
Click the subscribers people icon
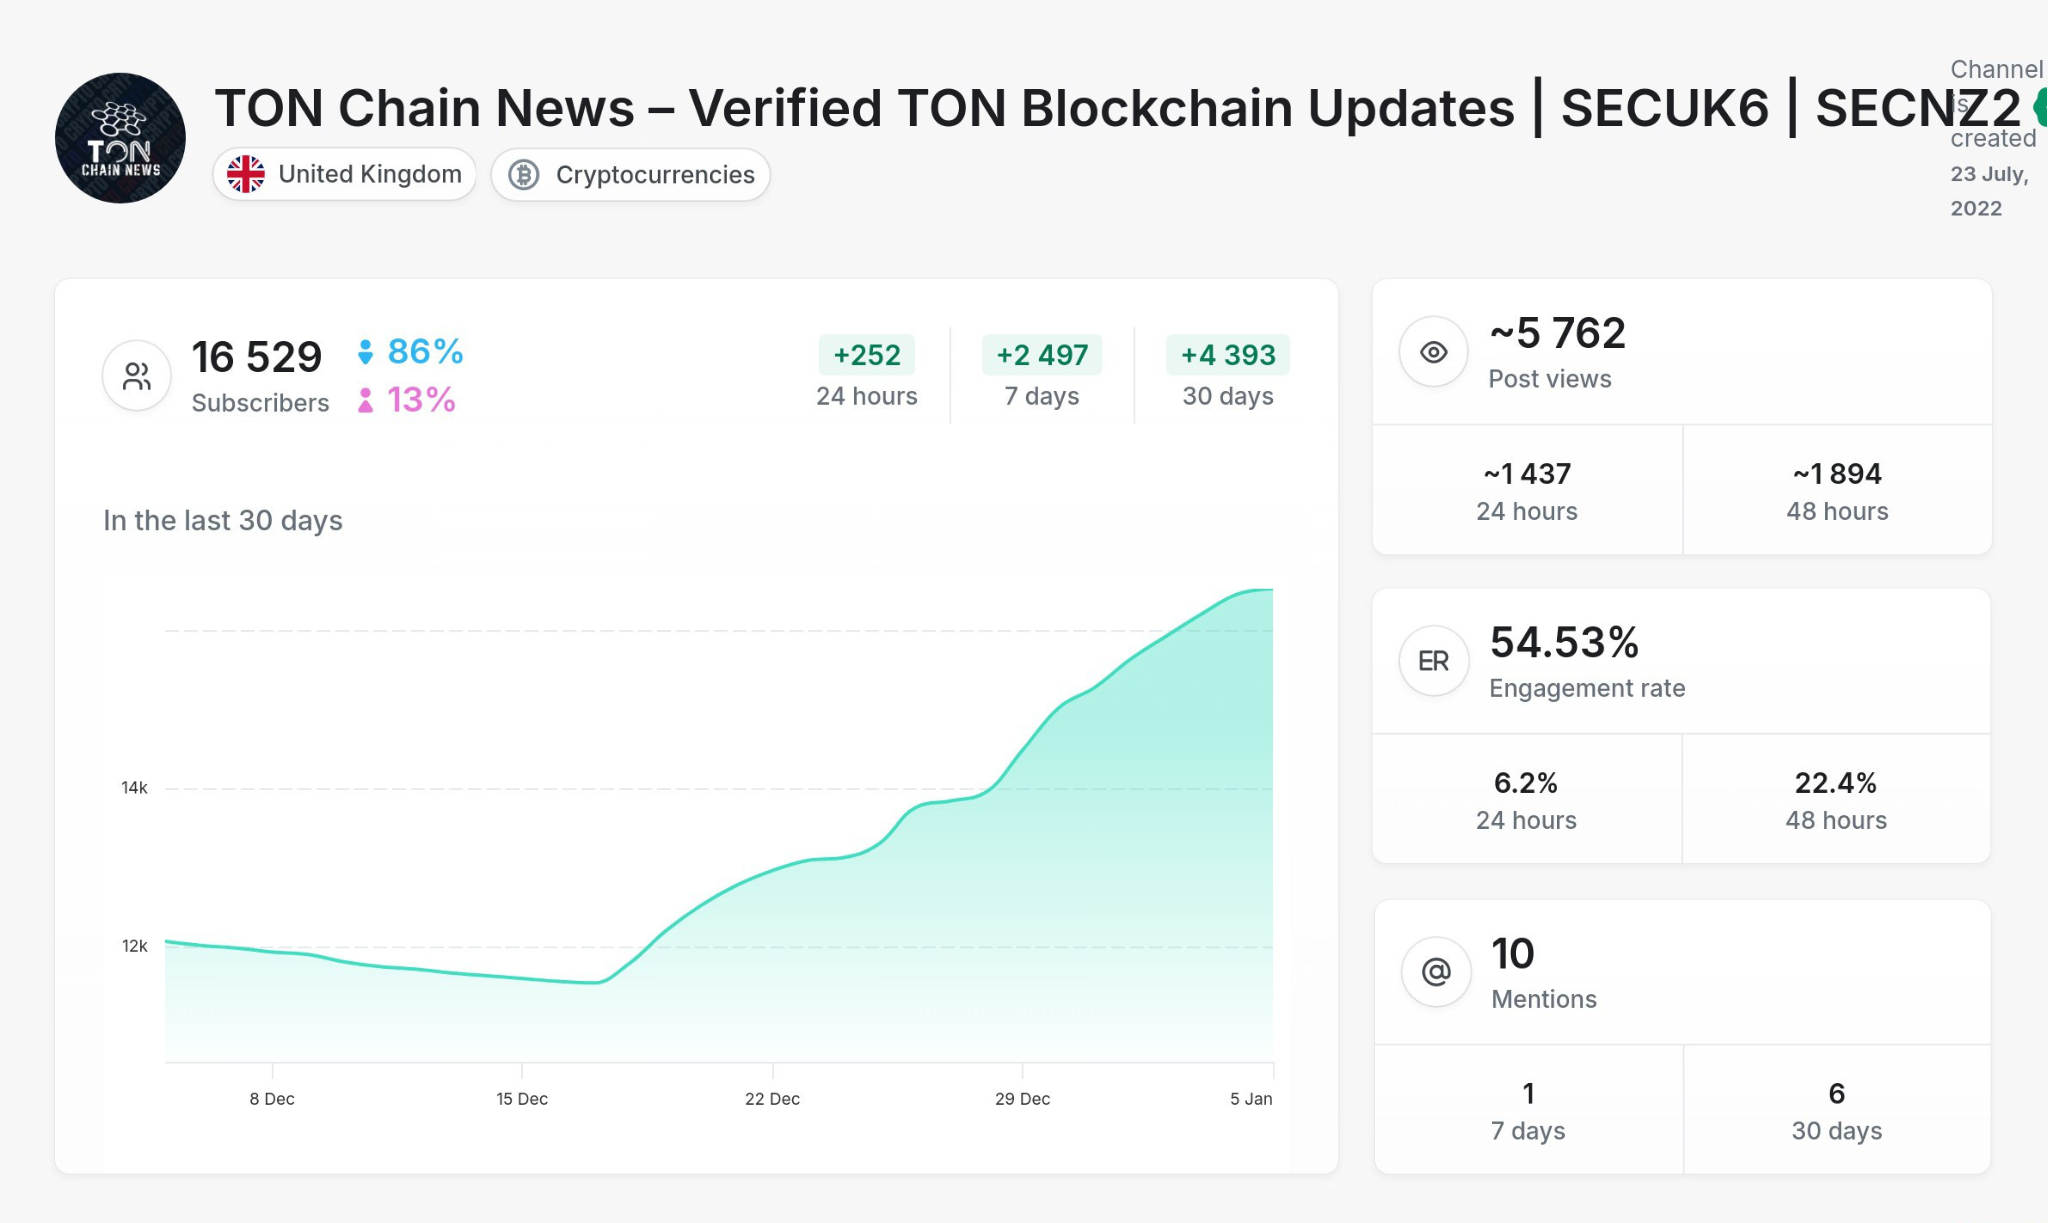[x=136, y=375]
